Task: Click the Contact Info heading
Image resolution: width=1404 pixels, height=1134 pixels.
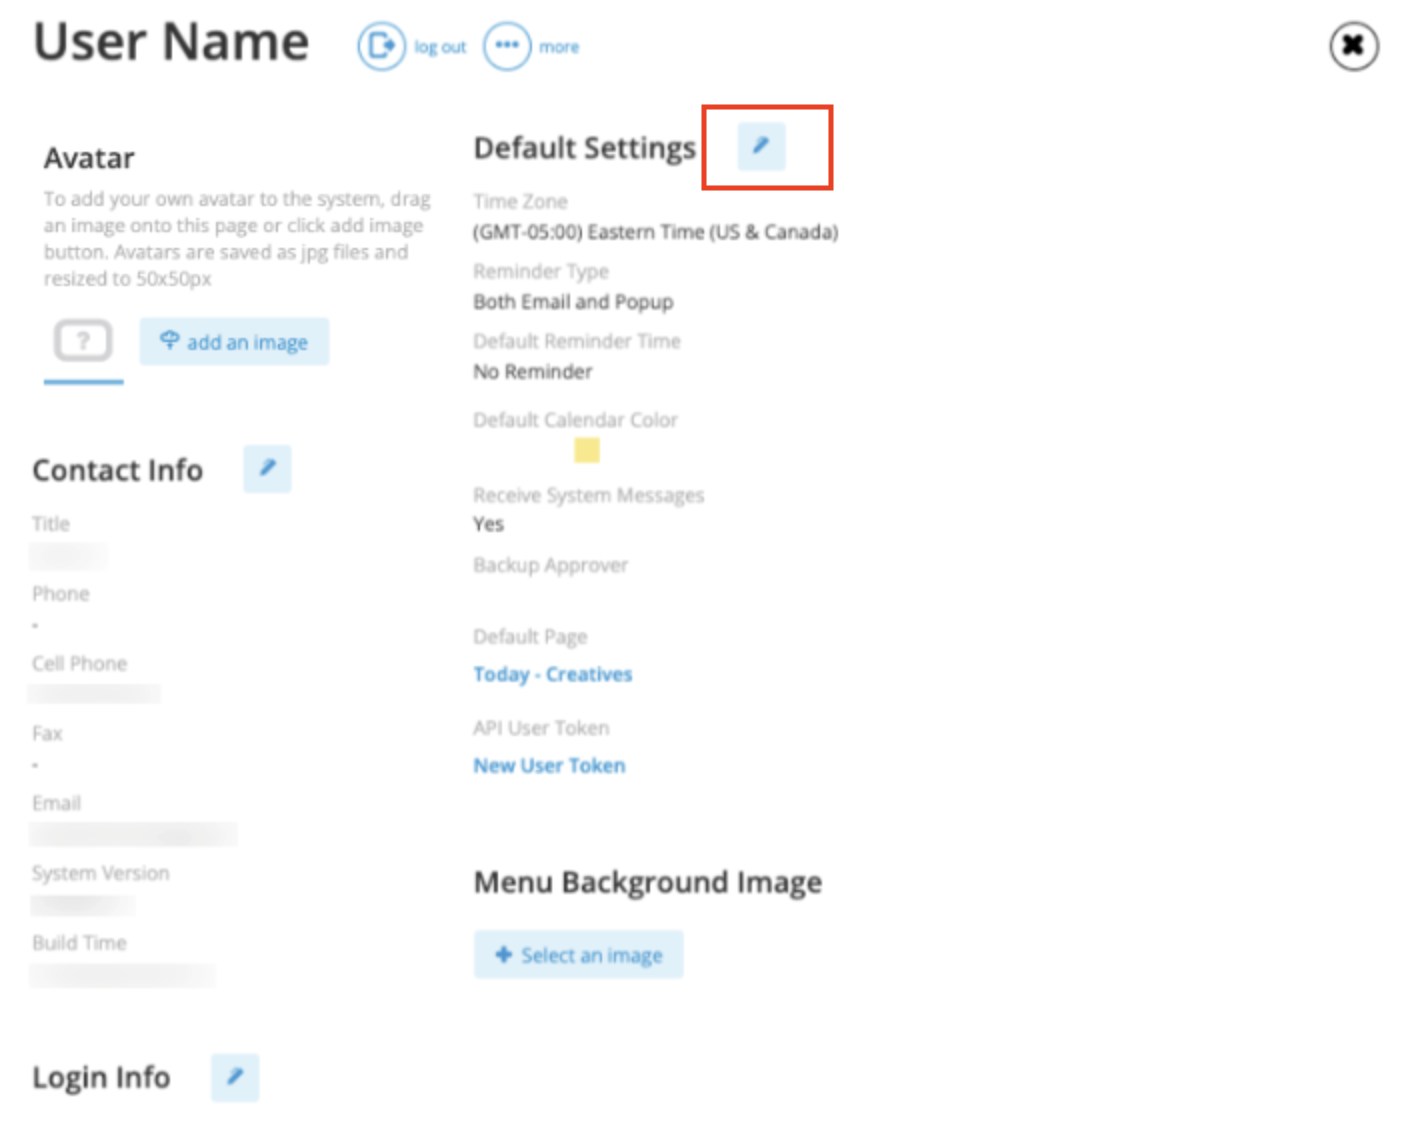Action: pos(117,470)
